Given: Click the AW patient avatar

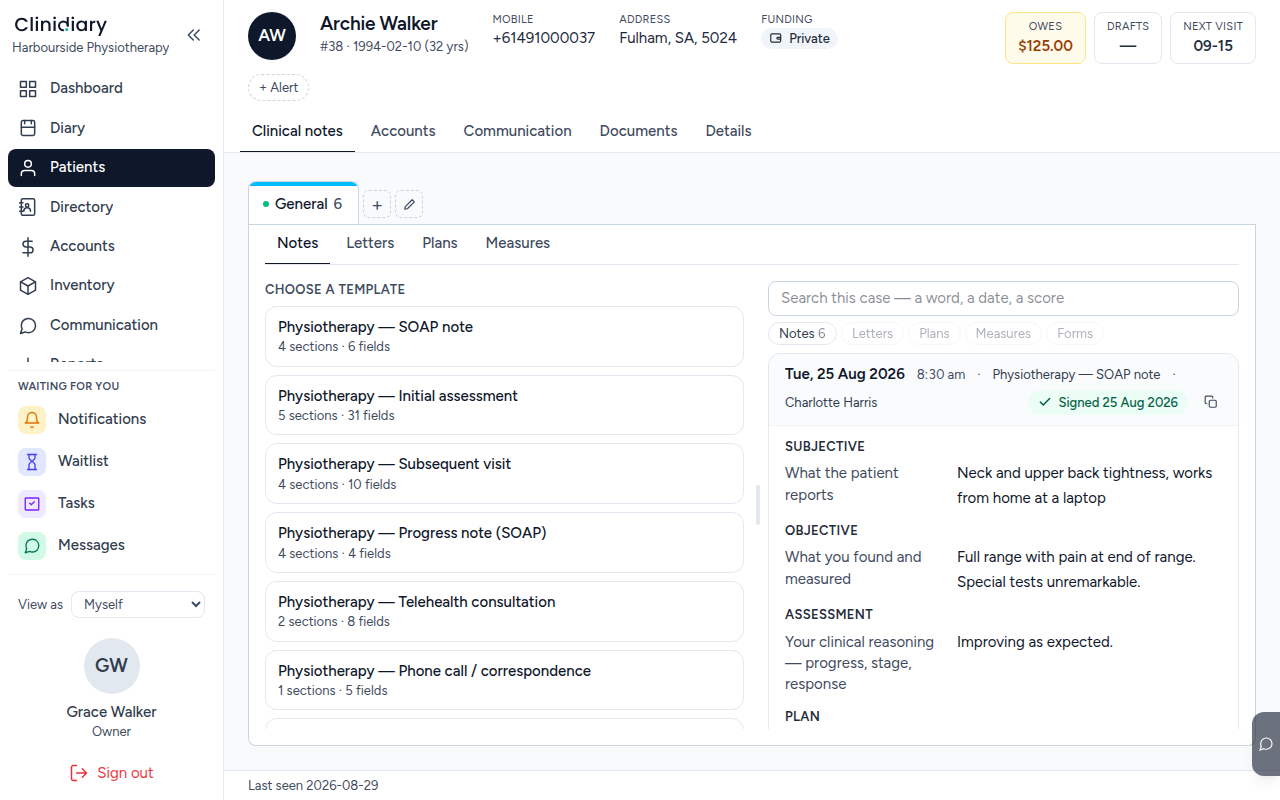Looking at the screenshot, I should [272, 35].
